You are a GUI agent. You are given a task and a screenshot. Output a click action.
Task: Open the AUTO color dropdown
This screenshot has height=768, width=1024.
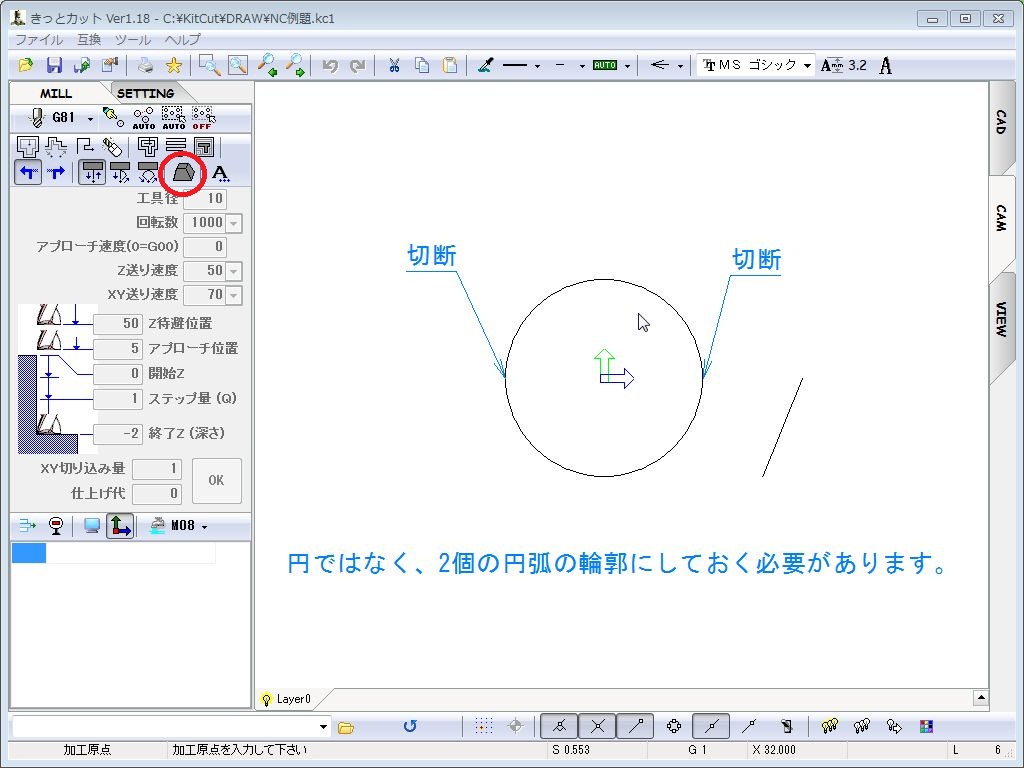627,66
